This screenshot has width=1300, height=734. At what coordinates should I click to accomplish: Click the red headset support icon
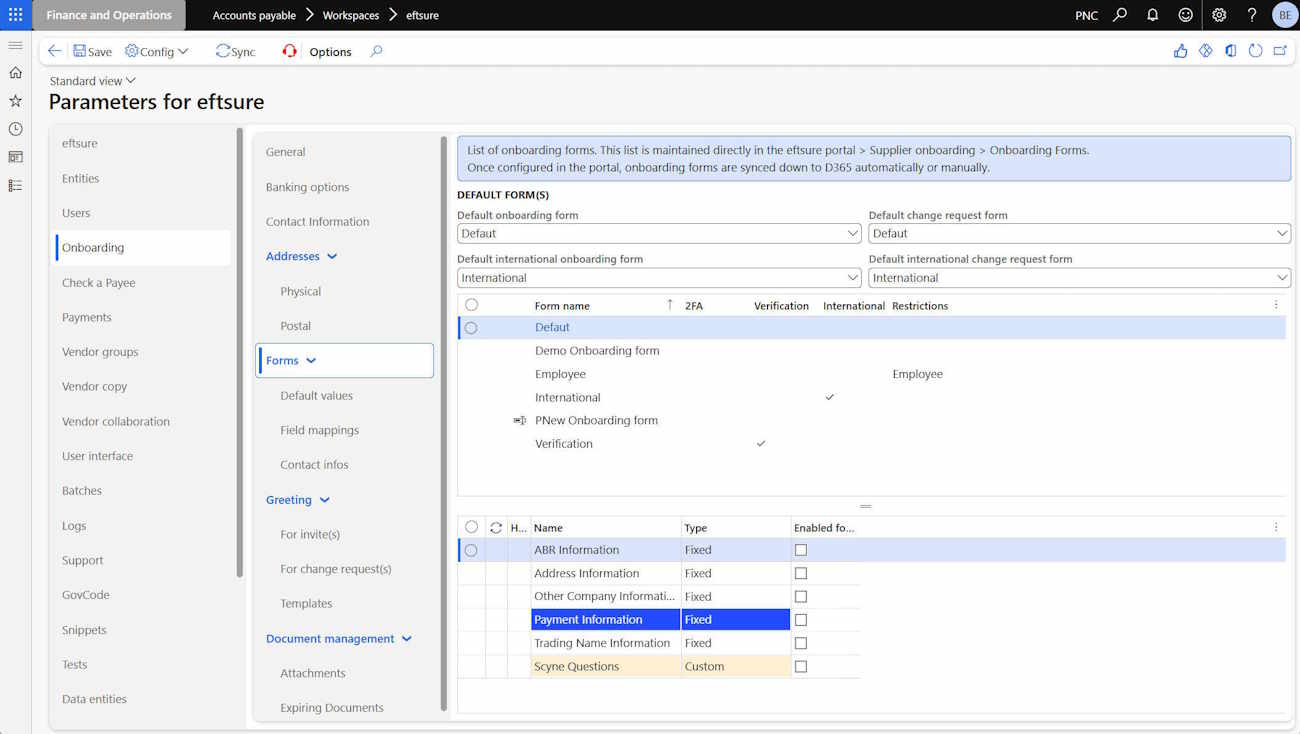tap(289, 51)
